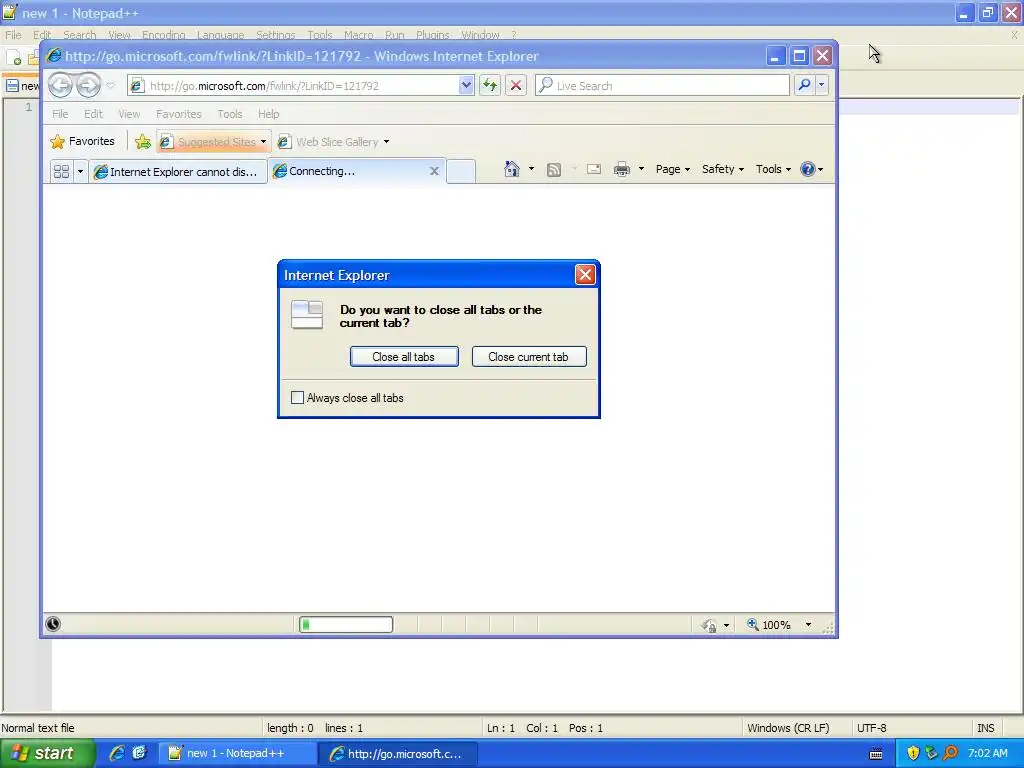Click the keyboard icon in system tray
Screen dimensions: 1024x768
tap(876, 754)
